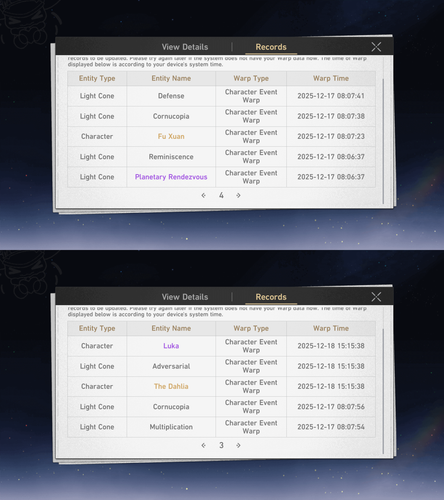Click Entity Type header in upper table

point(97,78)
